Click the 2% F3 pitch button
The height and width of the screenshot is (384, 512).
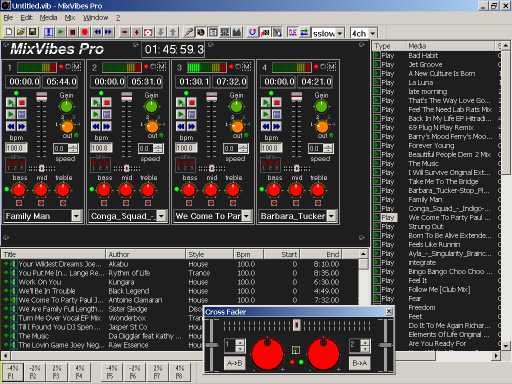57,372
